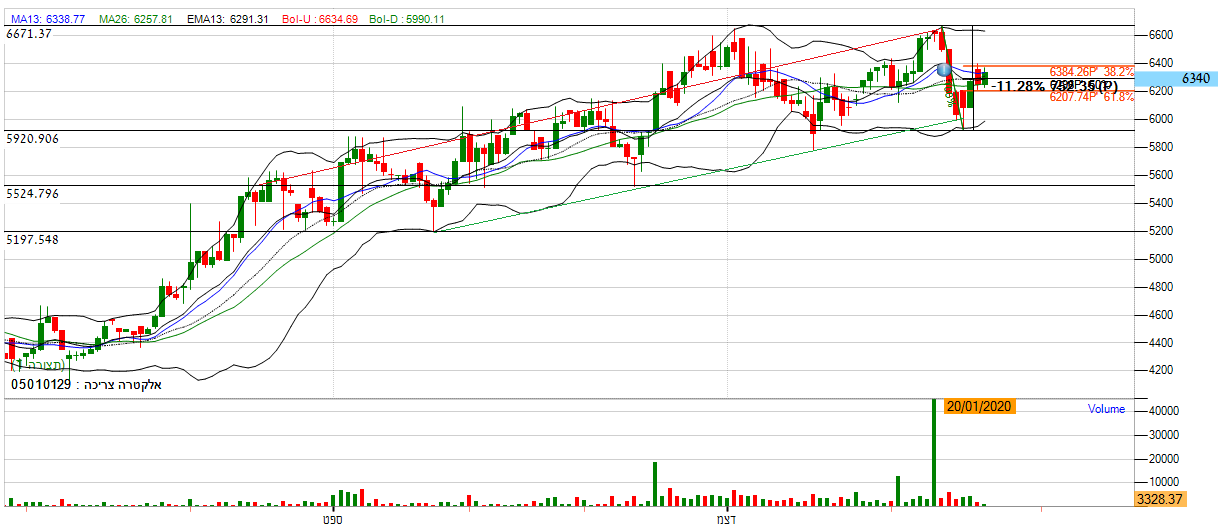Click the blue Volume panel label
Viewport: 1218px width, 528px height.
(1106, 409)
